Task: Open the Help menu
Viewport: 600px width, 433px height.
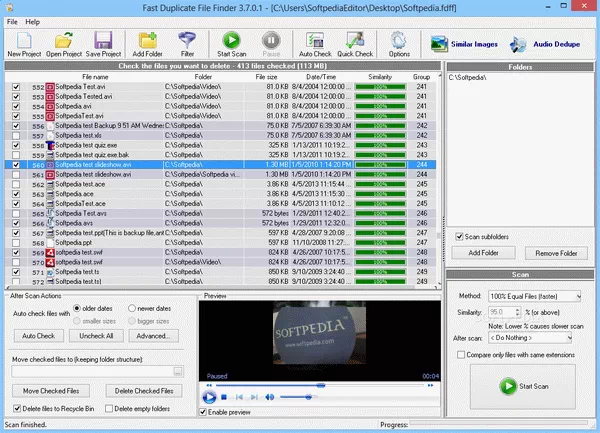Action: coord(33,22)
